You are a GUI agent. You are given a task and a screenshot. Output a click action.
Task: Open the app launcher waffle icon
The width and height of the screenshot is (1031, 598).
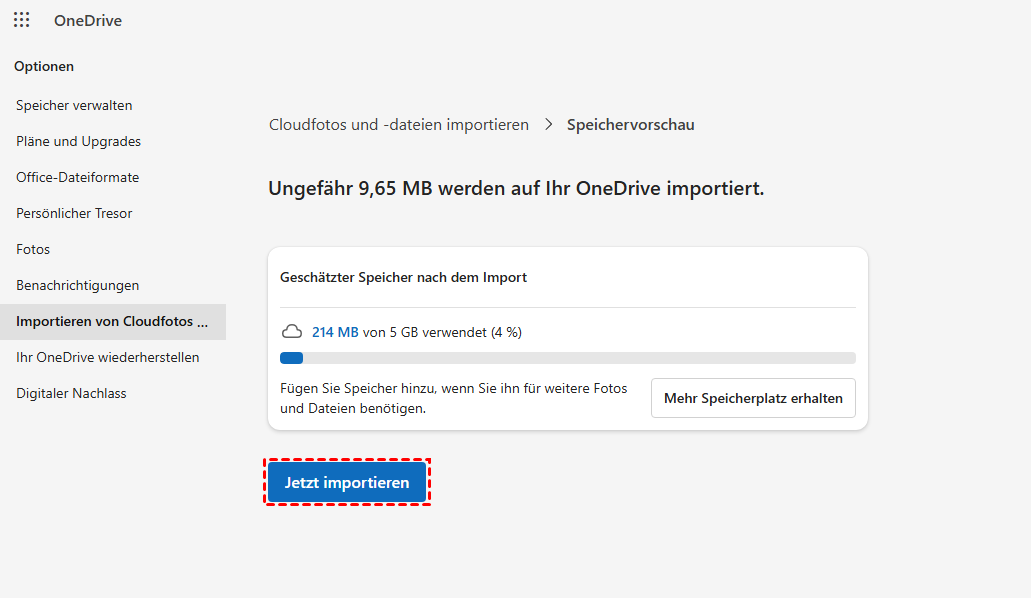pos(21,20)
